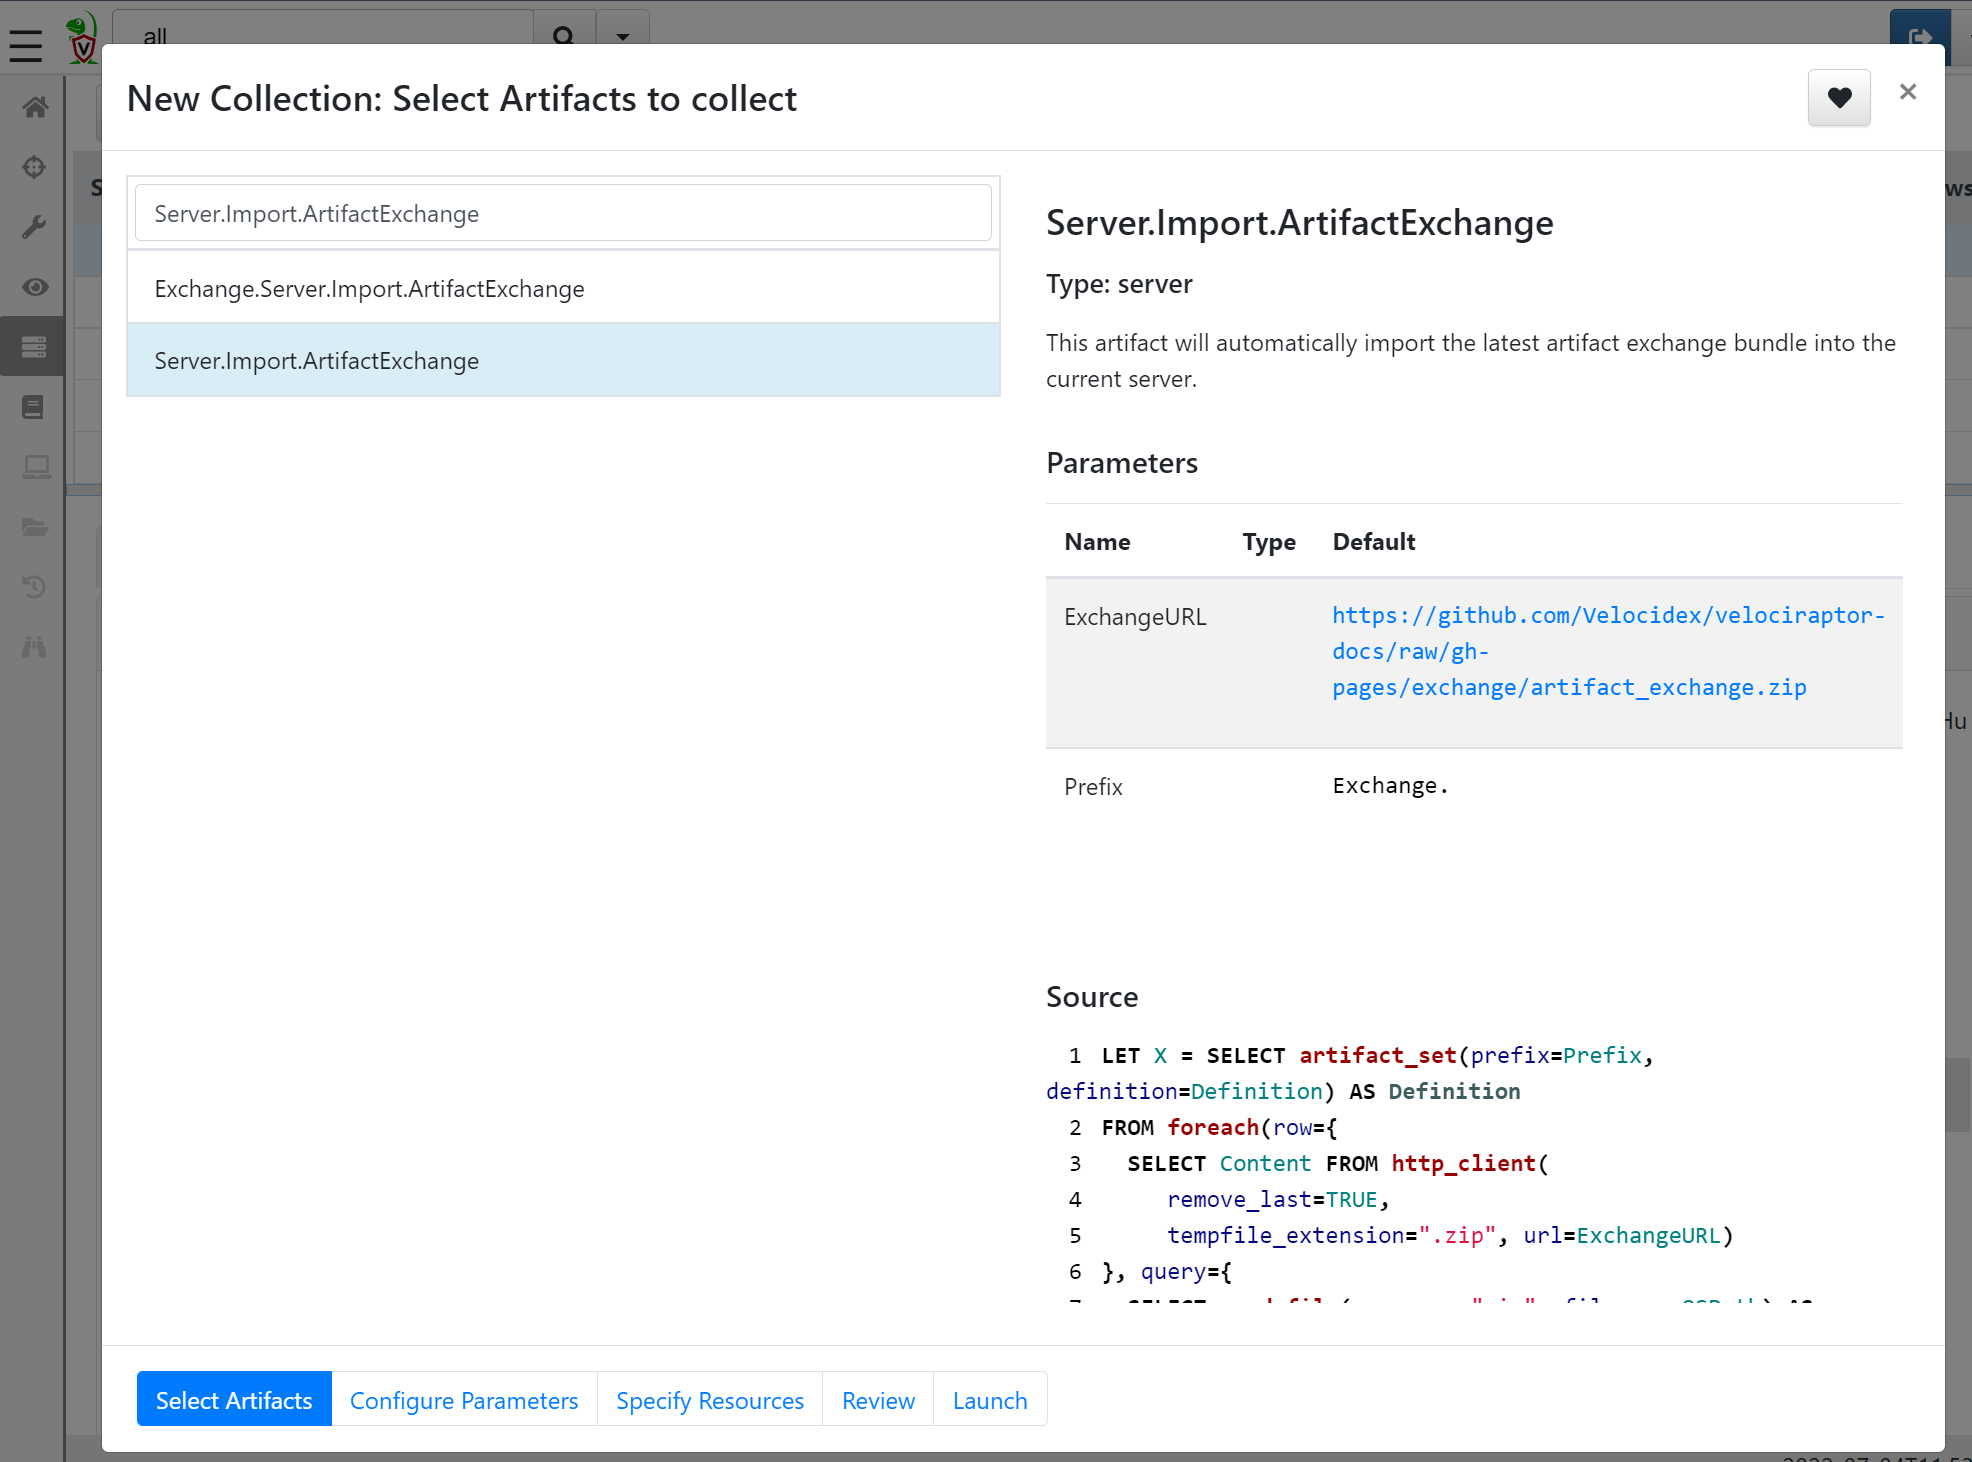
Task: Click the artifact search input field
Action: 563,213
